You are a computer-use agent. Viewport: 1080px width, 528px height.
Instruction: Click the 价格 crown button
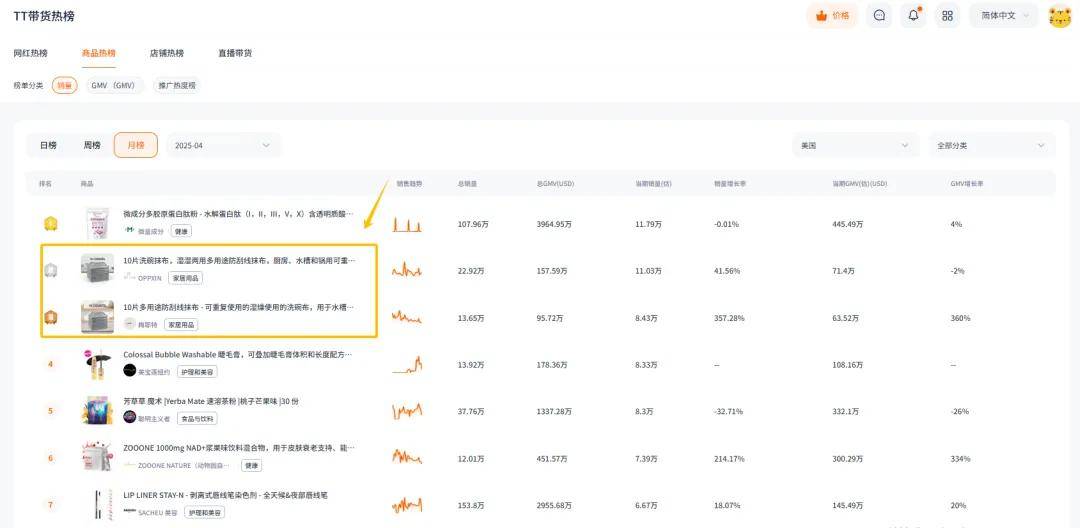832,16
